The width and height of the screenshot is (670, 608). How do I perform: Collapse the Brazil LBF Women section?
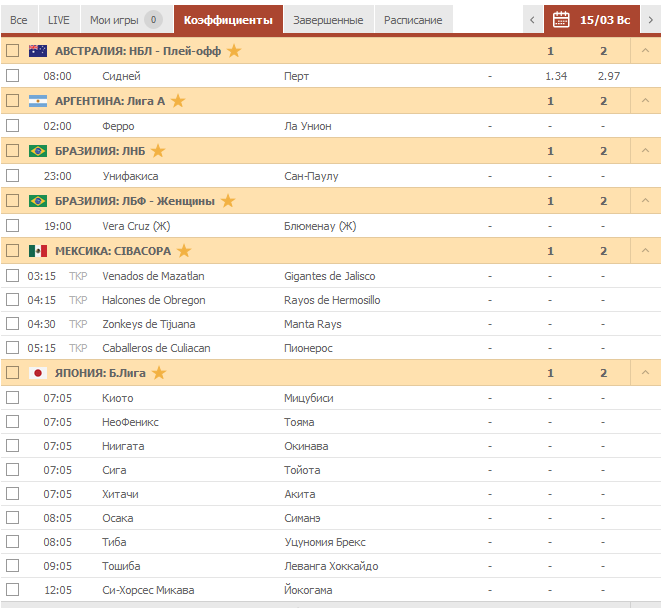click(645, 201)
